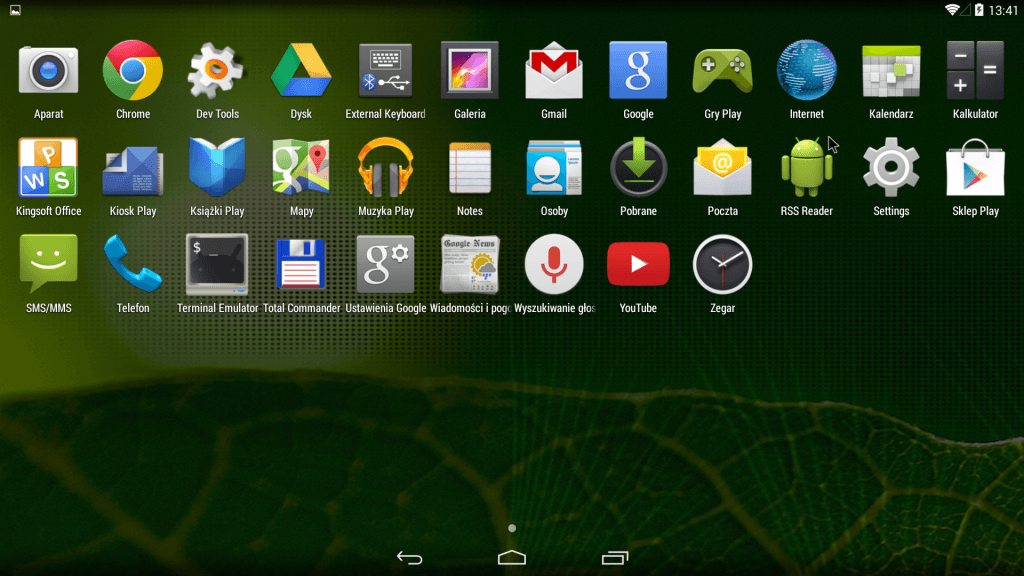Screen dimensions: 1024x576
Task: Open External Keyboard app
Action: (x=385, y=71)
